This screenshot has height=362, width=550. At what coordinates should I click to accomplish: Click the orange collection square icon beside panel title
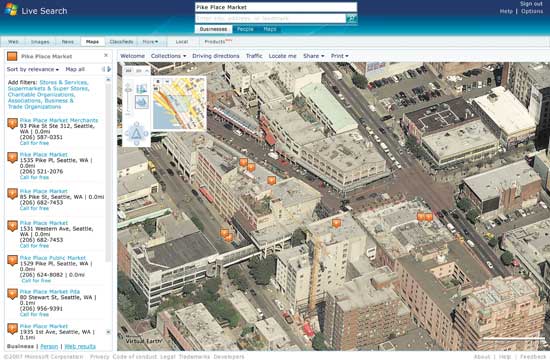click(12, 56)
